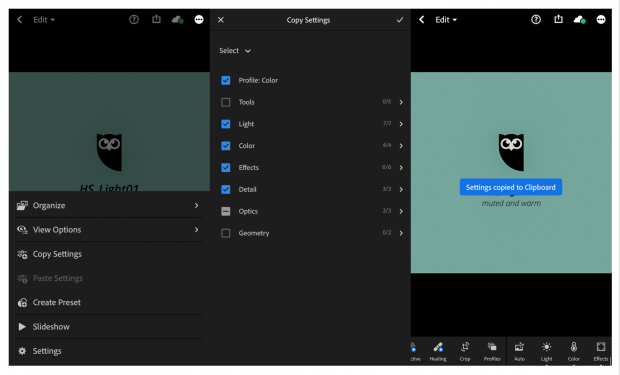Click the Slideshow play icon
This screenshot has height=375, width=620.
click(22, 327)
